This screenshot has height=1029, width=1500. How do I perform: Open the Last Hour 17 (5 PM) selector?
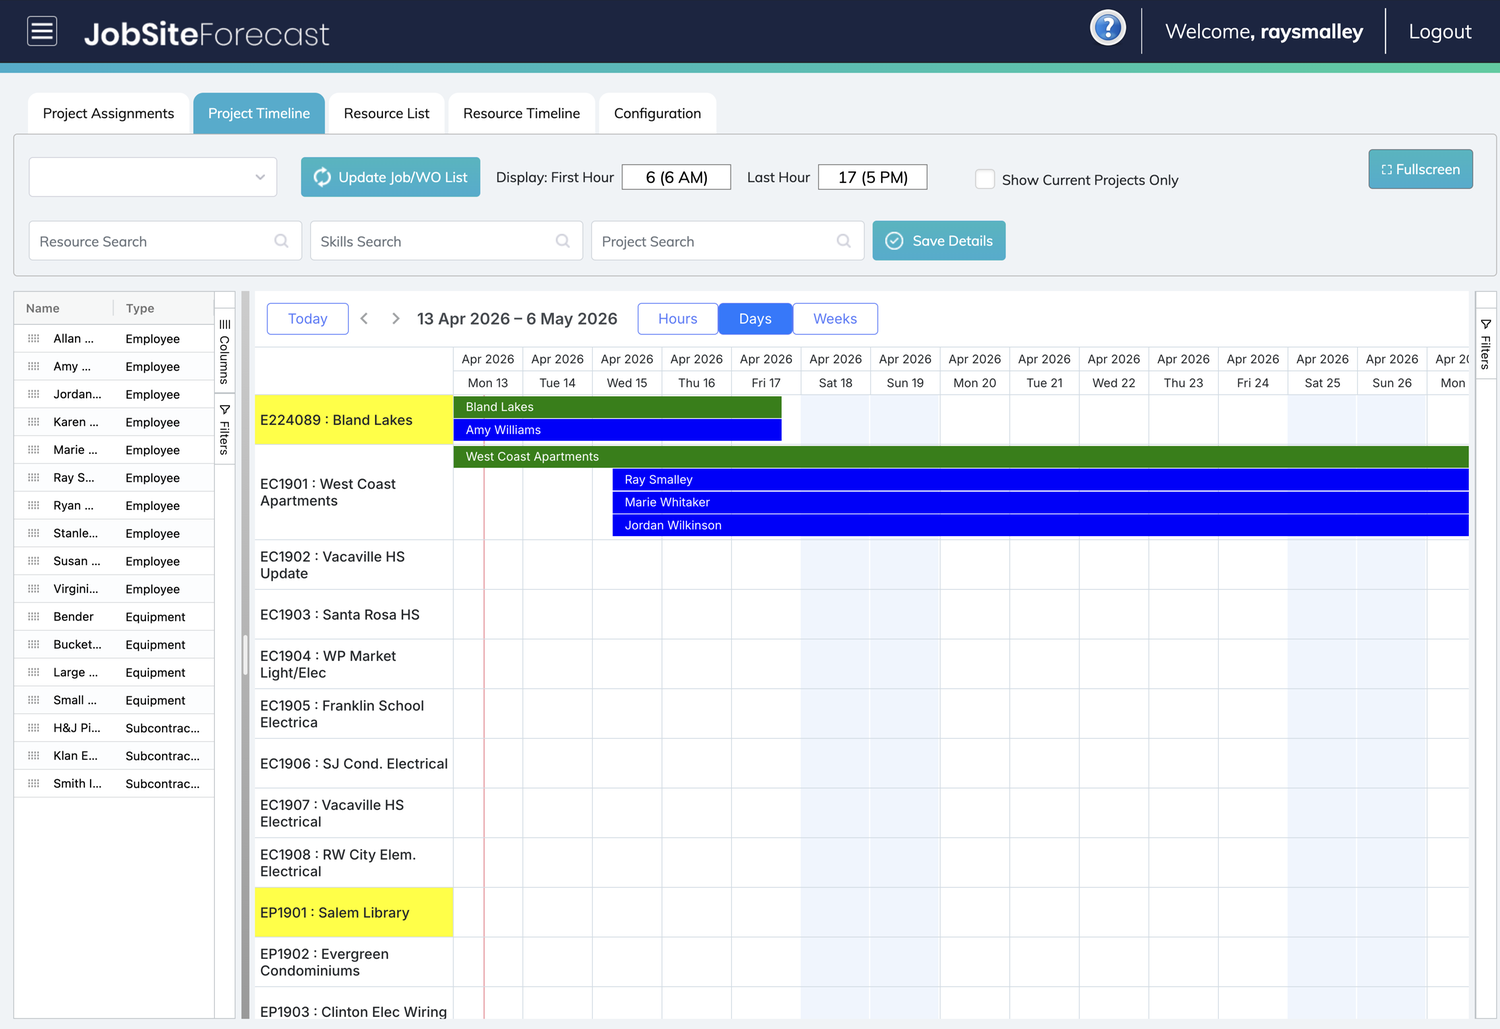point(873,177)
